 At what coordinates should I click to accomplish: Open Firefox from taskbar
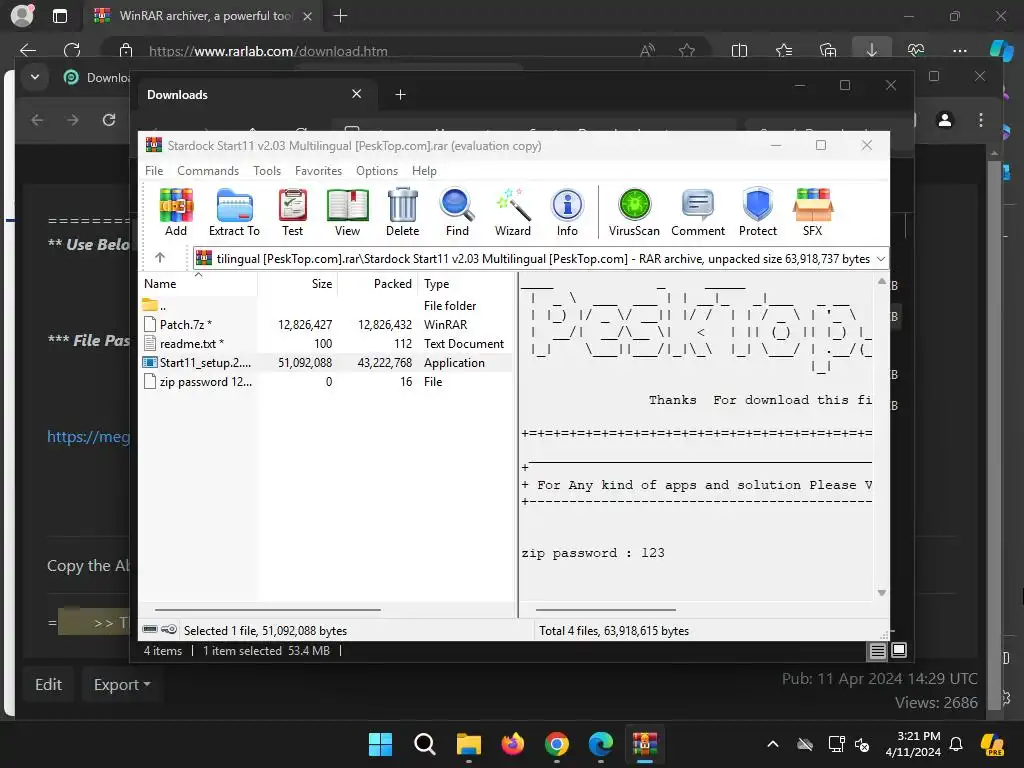click(x=513, y=744)
